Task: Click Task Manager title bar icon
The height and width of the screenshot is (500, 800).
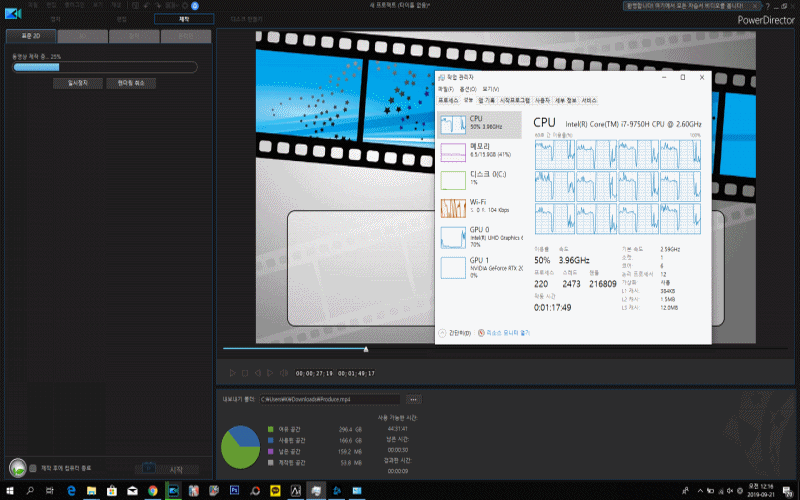Action: pos(441,78)
